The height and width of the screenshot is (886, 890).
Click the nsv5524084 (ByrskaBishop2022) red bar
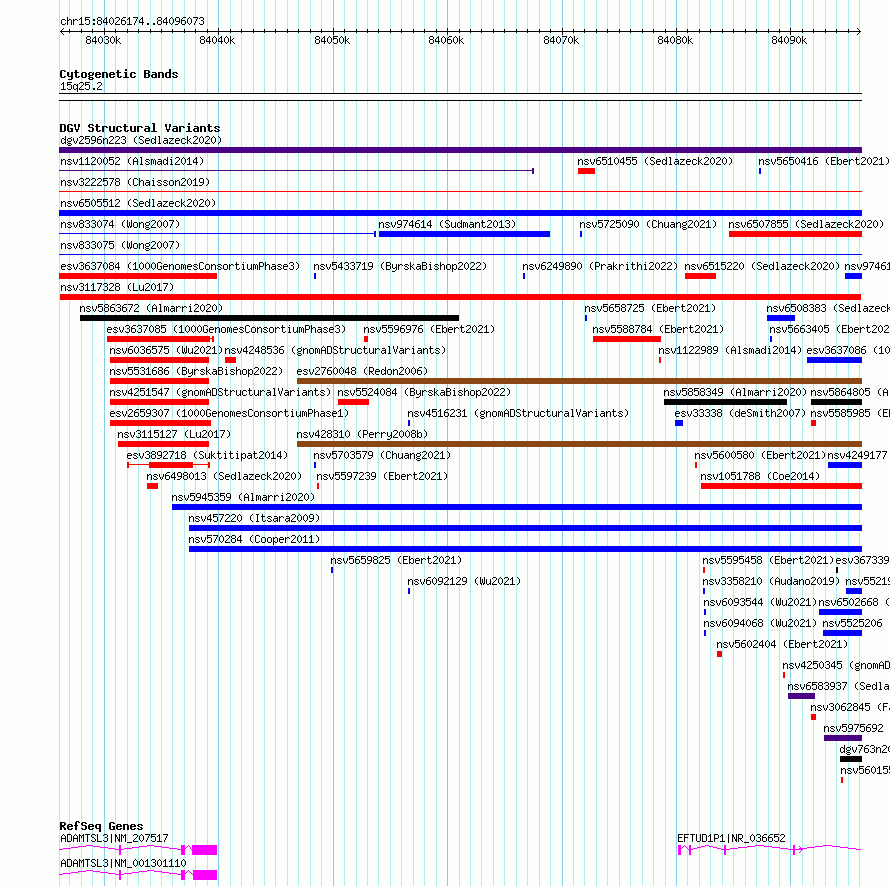(353, 402)
